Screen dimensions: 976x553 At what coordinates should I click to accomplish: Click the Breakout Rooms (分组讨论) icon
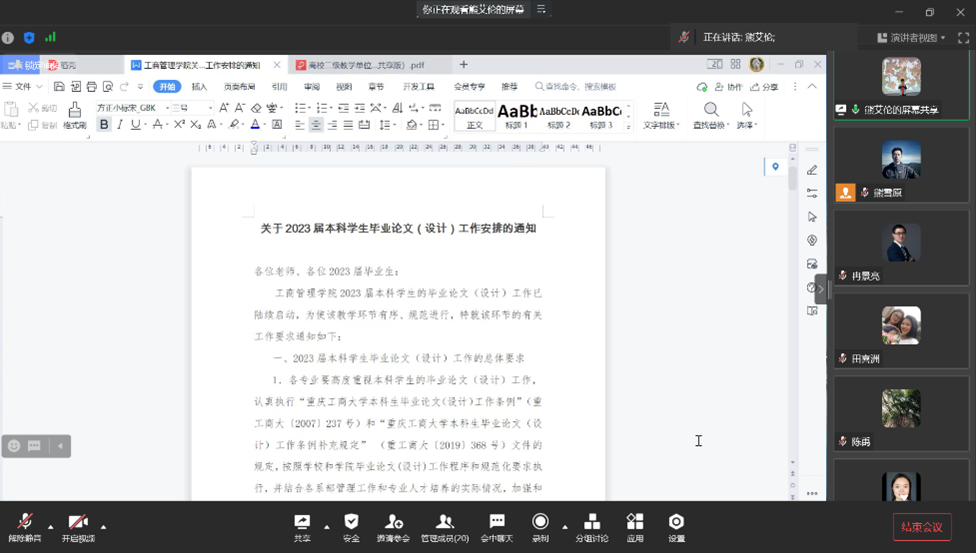click(592, 525)
